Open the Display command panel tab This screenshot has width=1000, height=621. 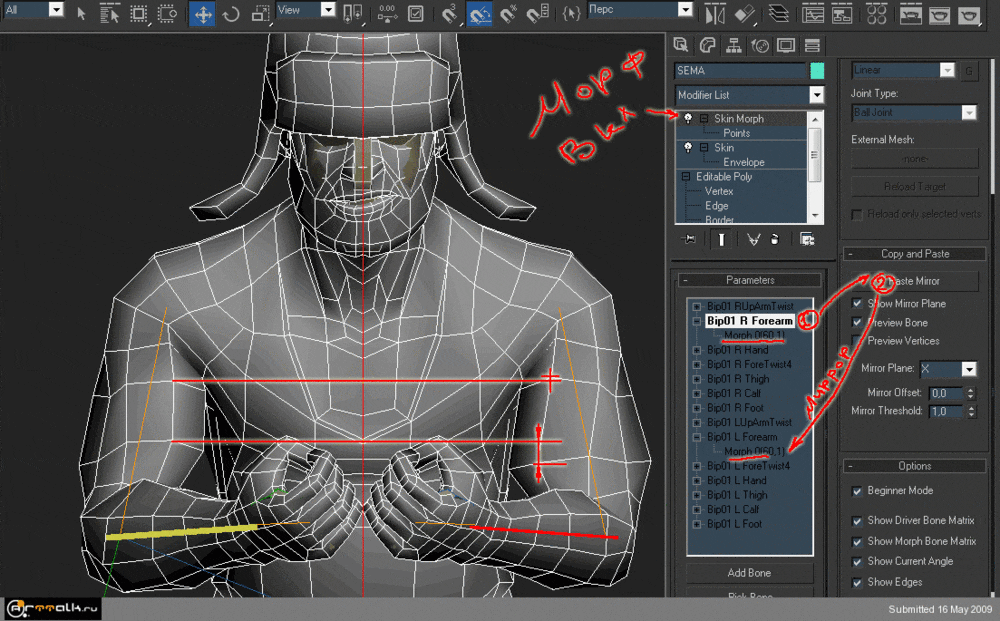click(x=786, y=45)
